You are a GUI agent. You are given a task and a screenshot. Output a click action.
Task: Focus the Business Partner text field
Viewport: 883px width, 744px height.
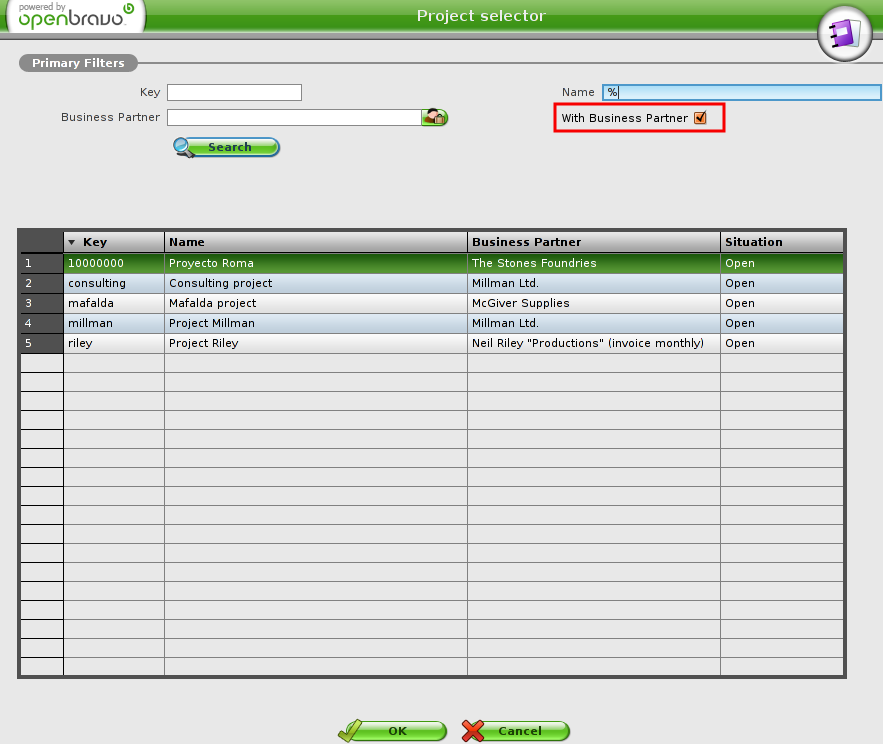click(293, 118)
